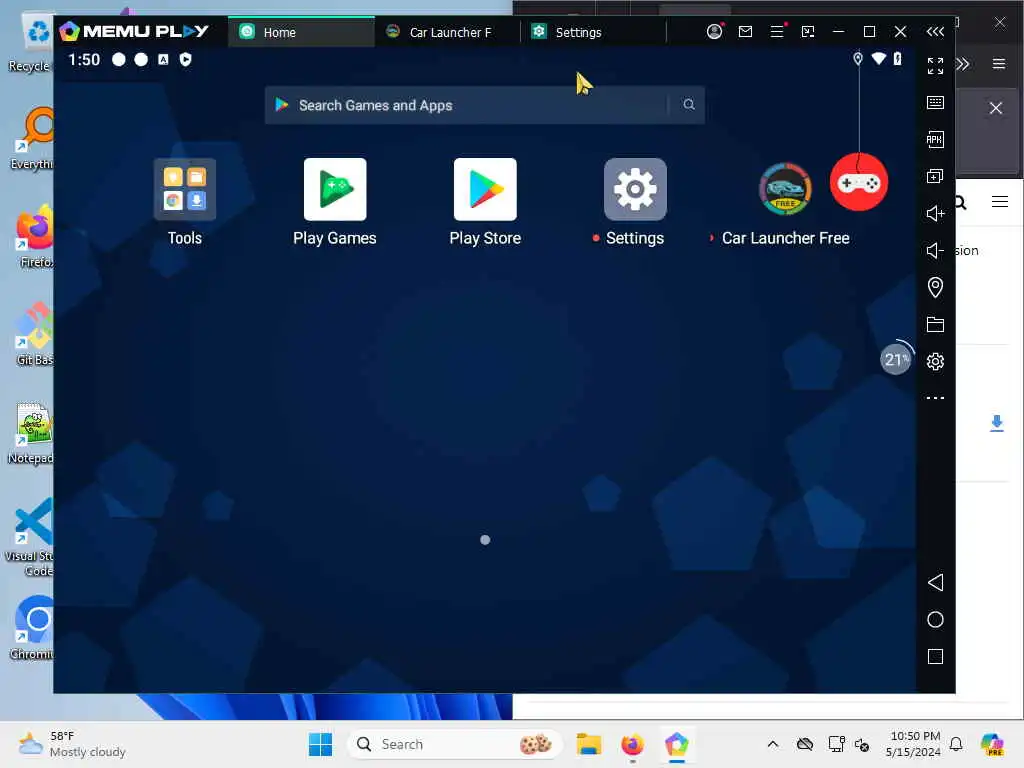Click the magnifier icon in search bar
The image size is (1024, 768).
pos(689,104)
